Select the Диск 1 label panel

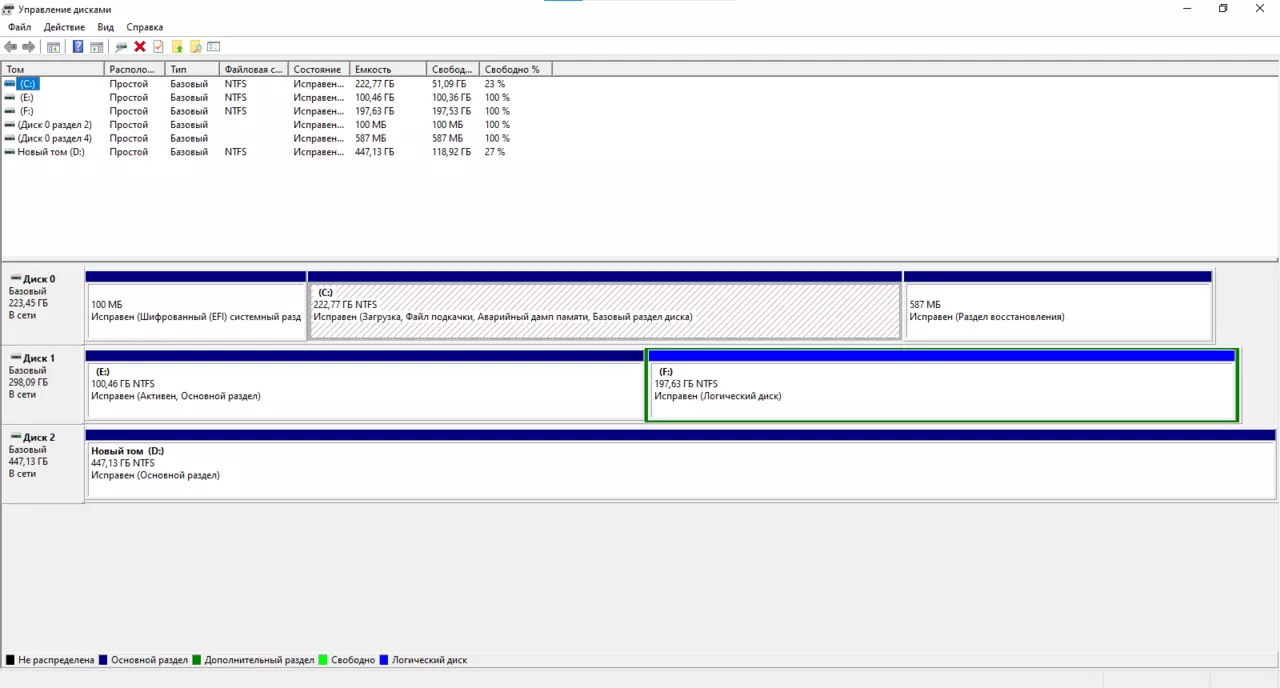tap(43, 385)
